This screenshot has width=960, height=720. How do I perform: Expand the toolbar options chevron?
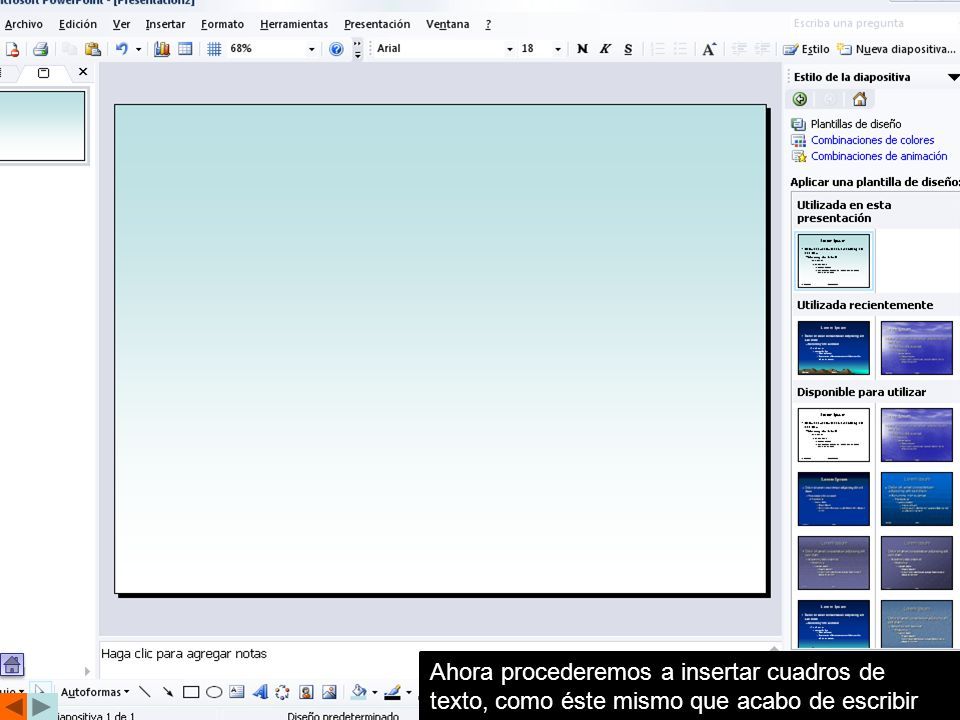[358, 49]
